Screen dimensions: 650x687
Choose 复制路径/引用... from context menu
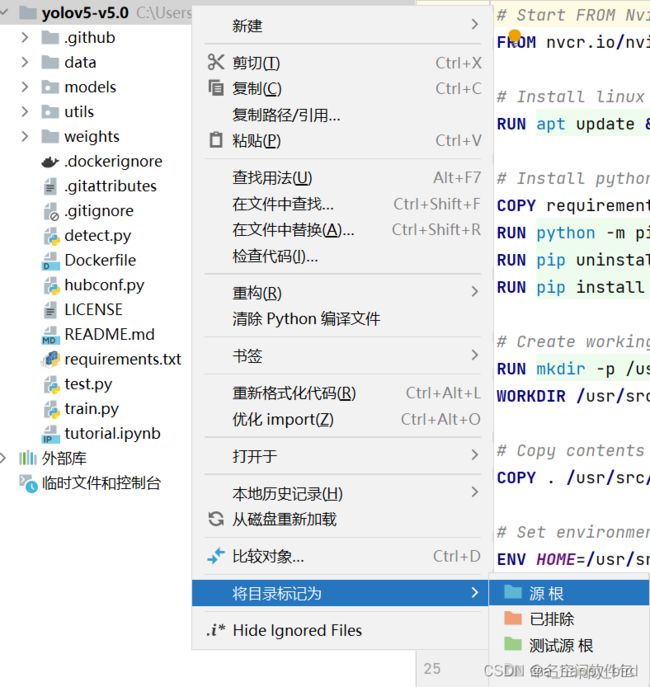point(340,115)
